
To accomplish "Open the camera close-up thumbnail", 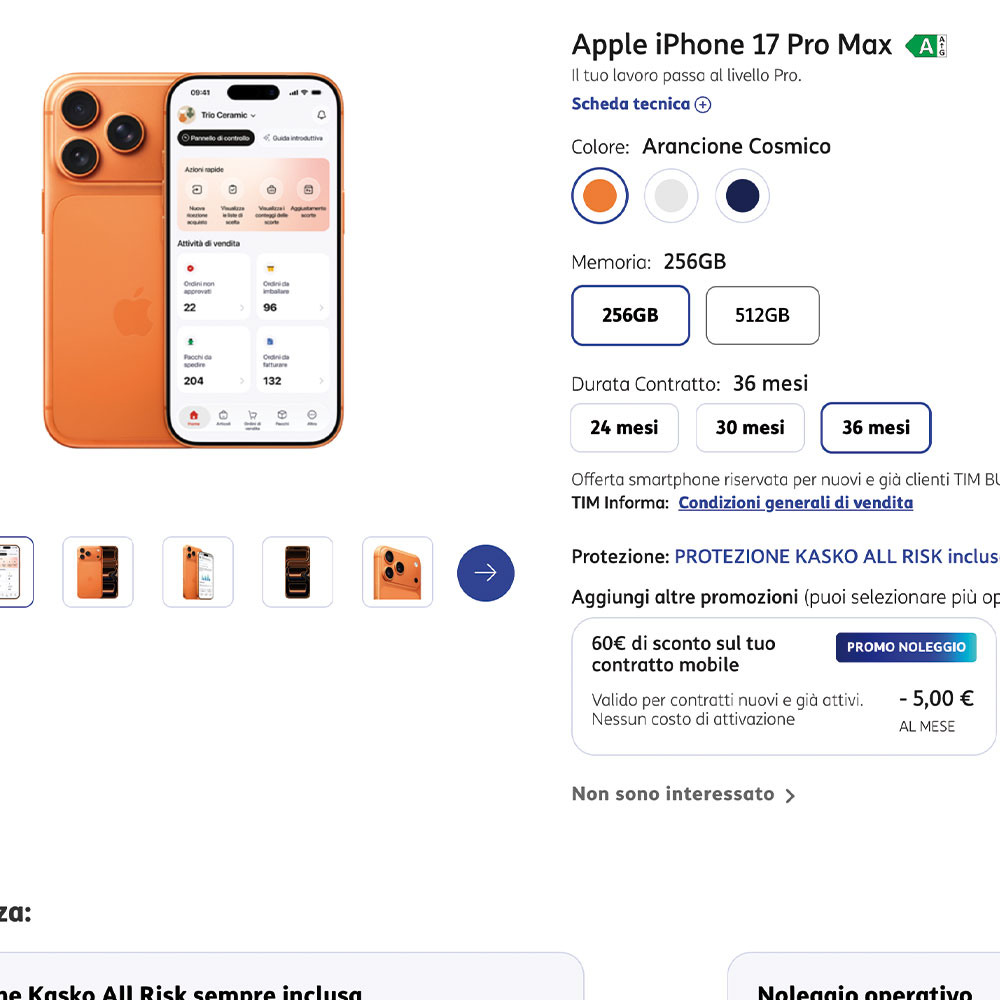I will (398, 572).
